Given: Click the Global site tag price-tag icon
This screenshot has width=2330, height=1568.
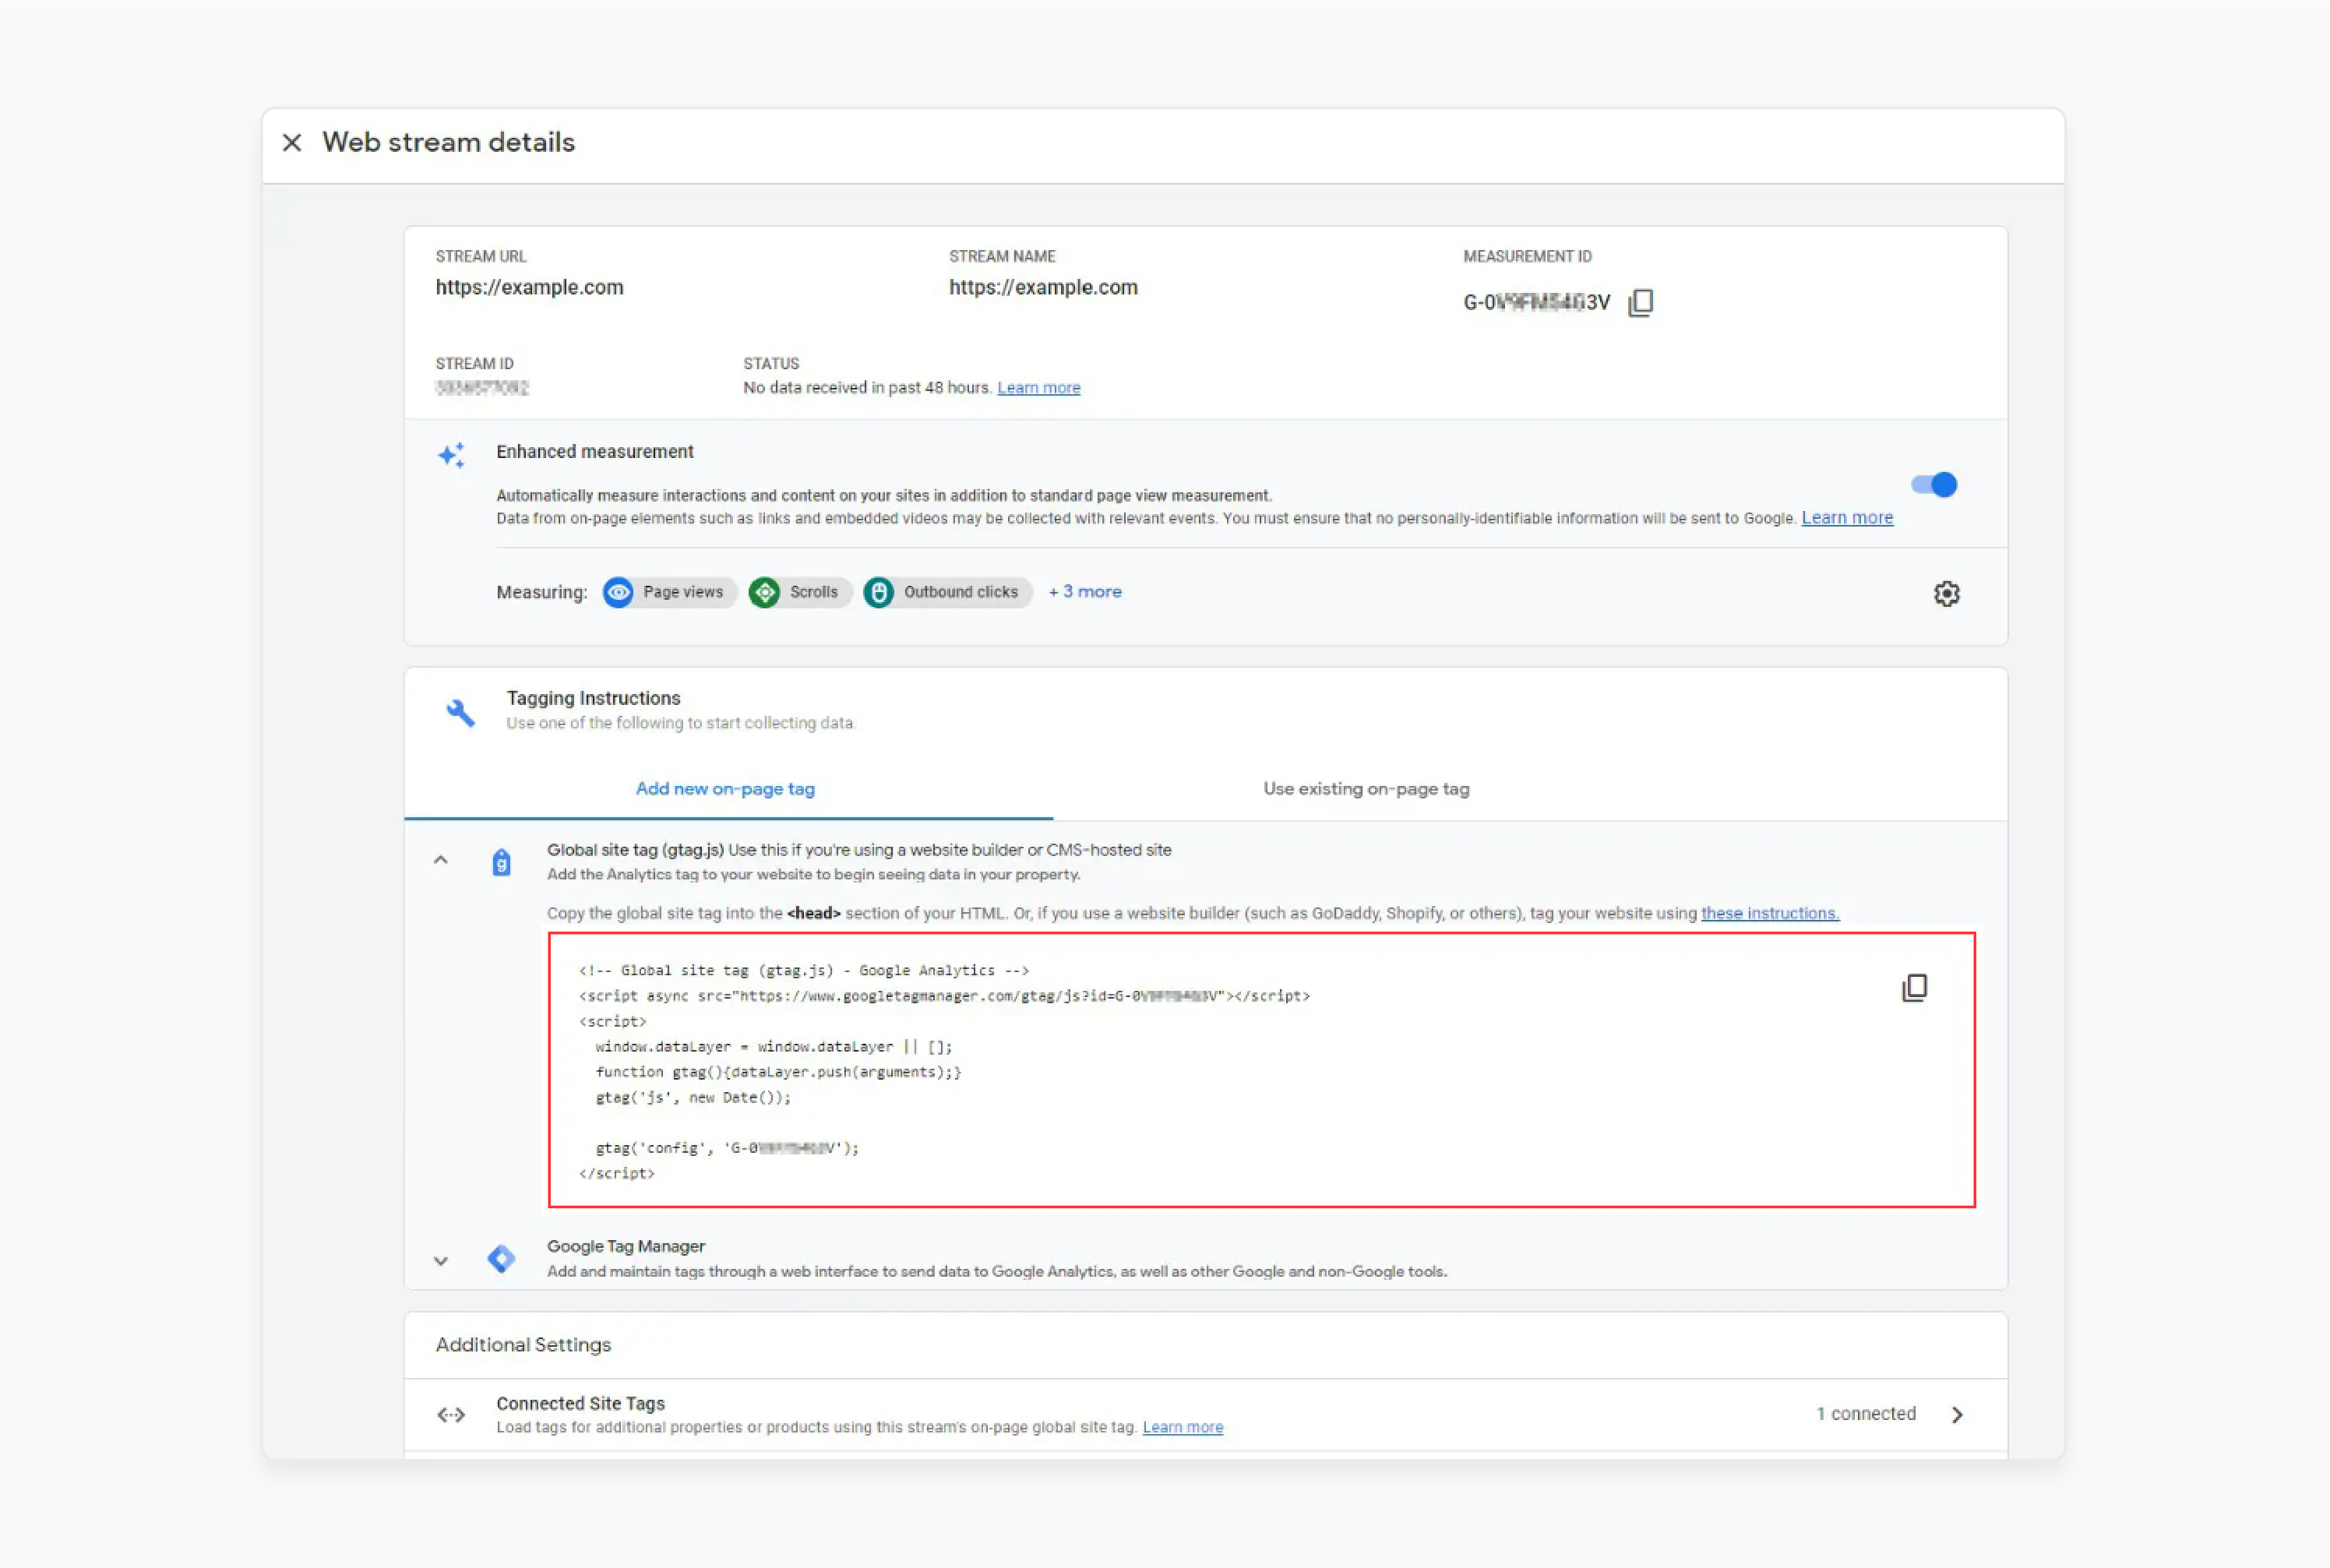Looking at the screenshot, I should click(x=501, y=861).
